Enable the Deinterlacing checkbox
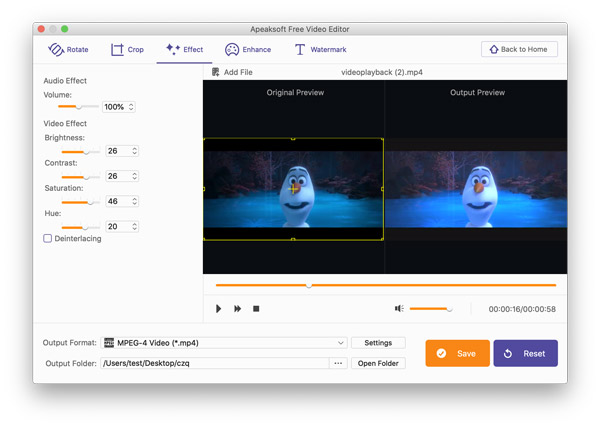The height and width of the screenshot is (427, 600). coord(47,238)
